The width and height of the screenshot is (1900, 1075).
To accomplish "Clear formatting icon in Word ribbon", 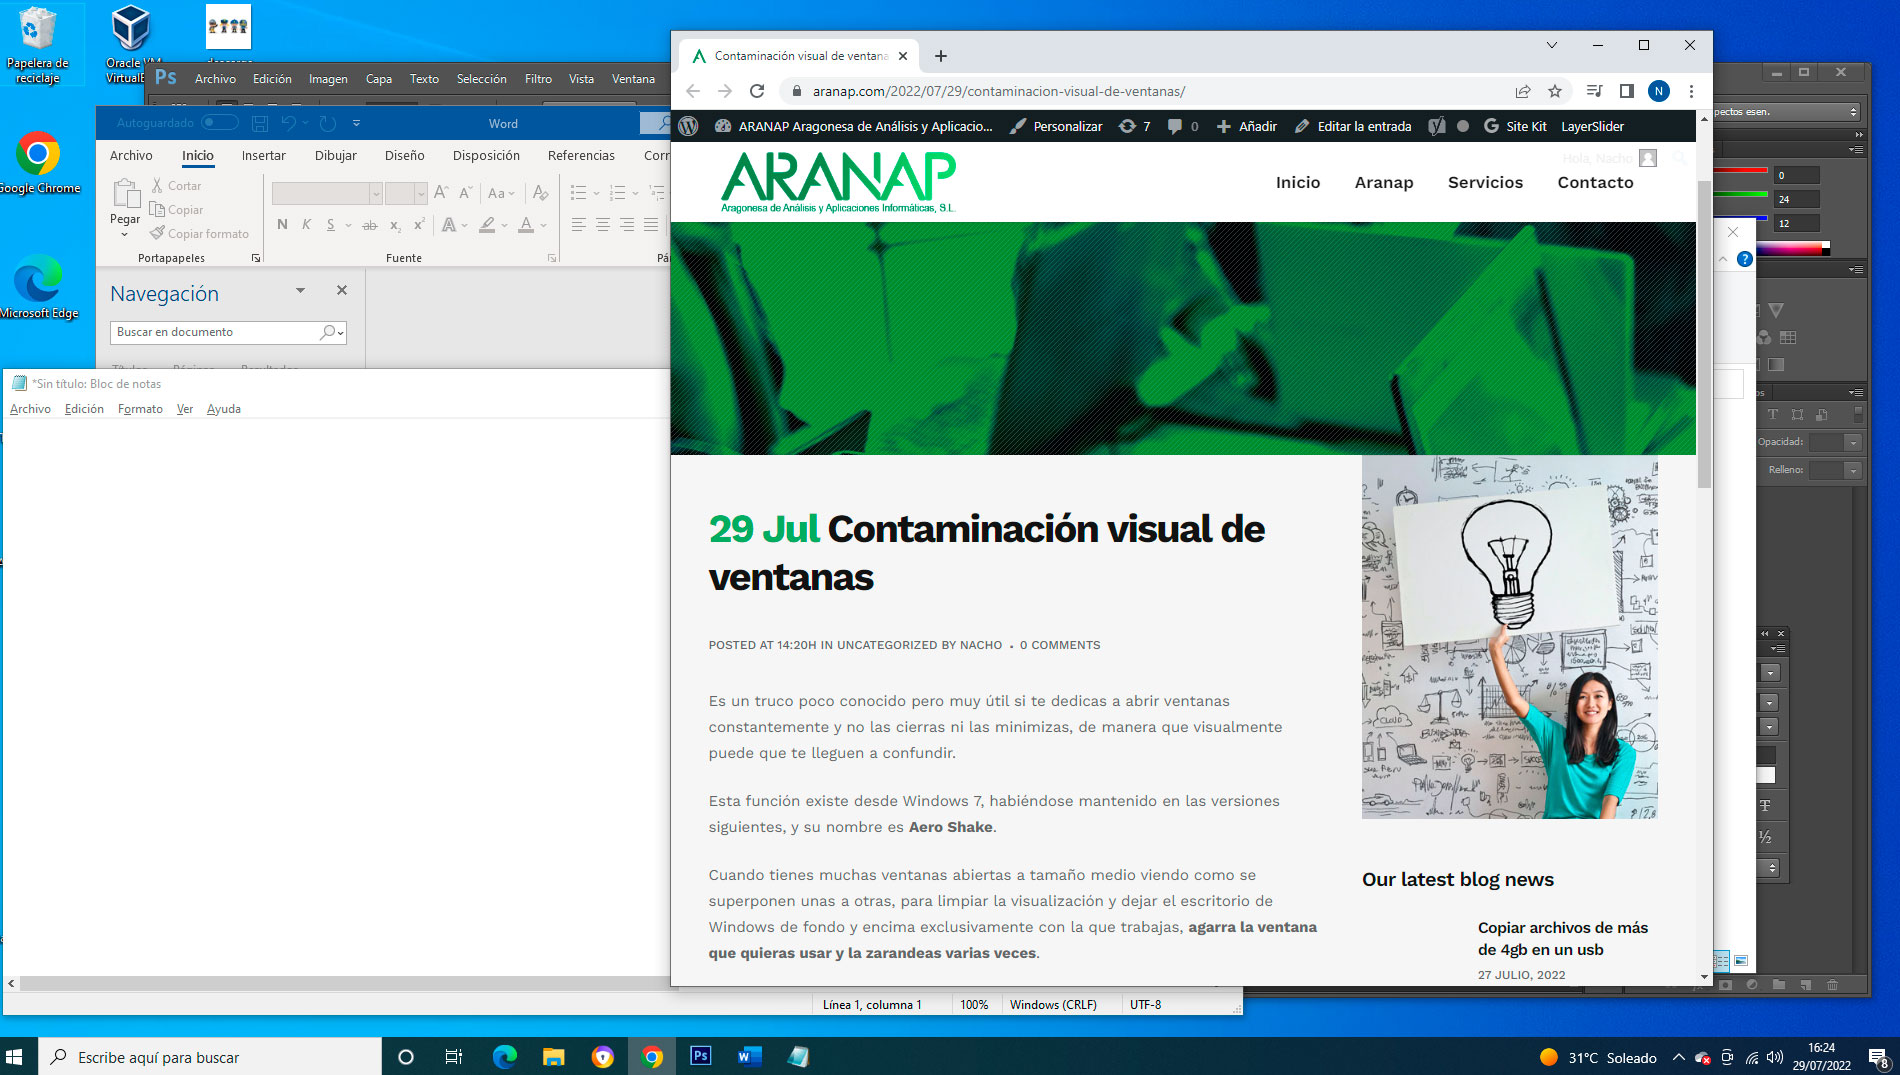I will [541, 193].
